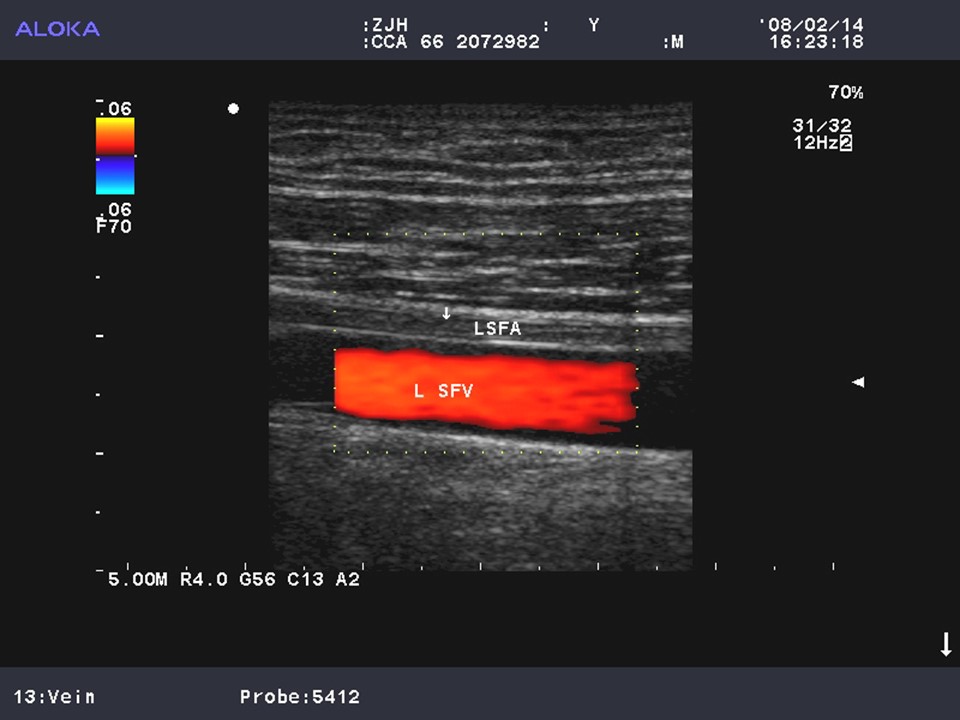Click the 70% indicator
This screenshot has height=720, width=960.
tap(845, 92)
